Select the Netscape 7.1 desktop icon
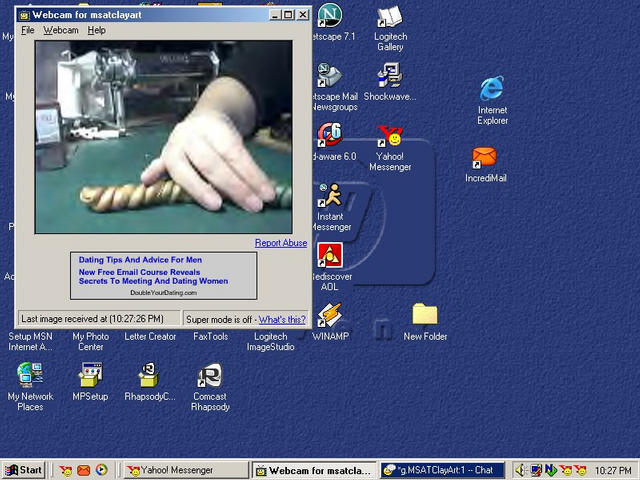 (x=330, y=15)
